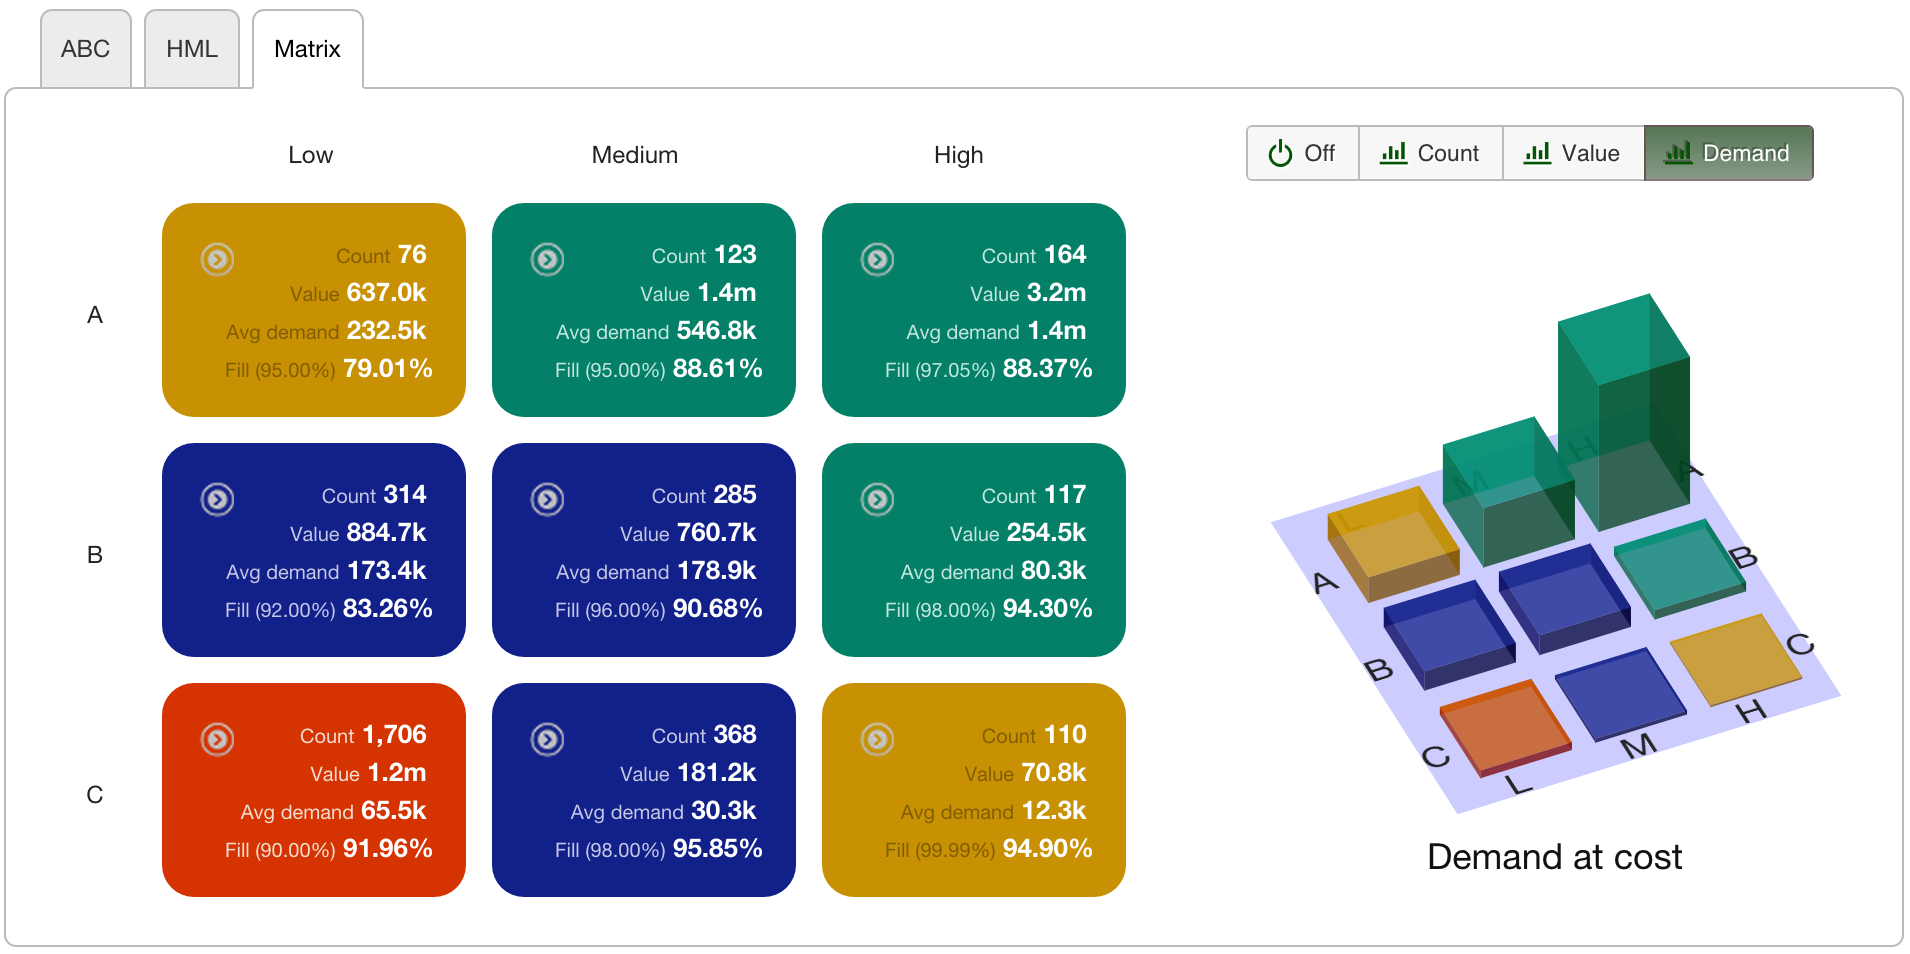Viewport: 1910px width, 954px height.
Task: Switch the chart to Value mode
Action: (1573, 153)
